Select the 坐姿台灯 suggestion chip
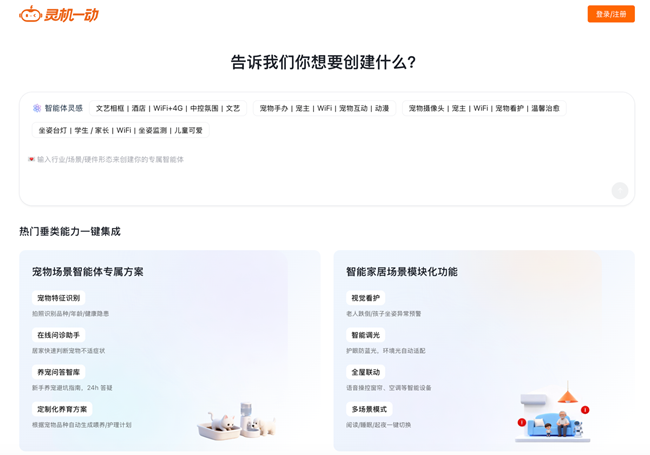Screen dimensions: 650x455 click(120, 130)
